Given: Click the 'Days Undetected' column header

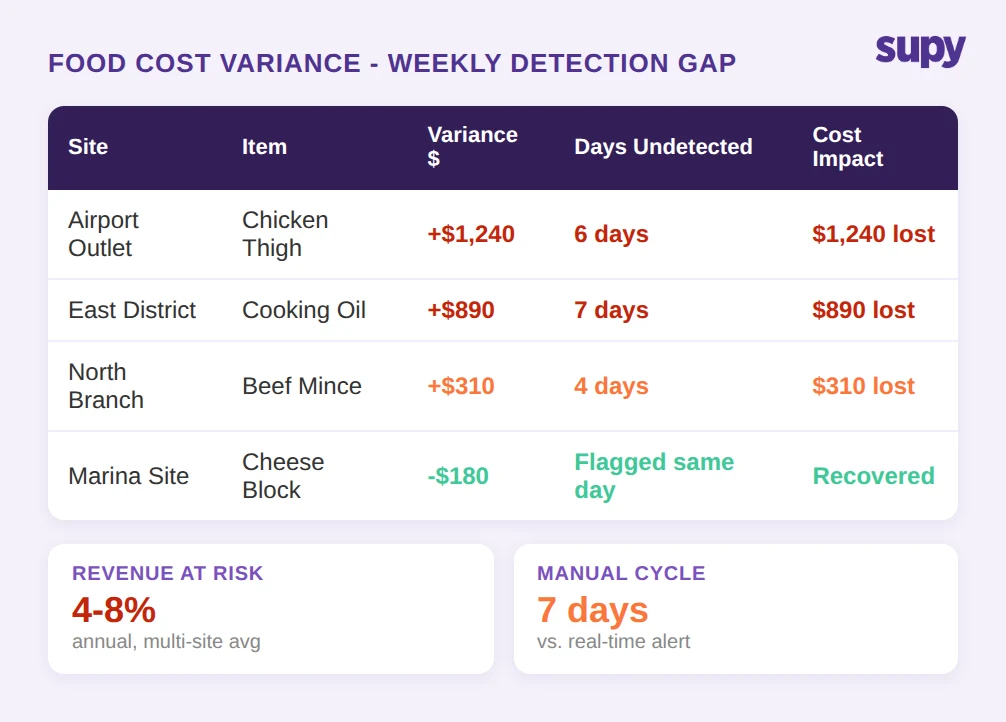Looking at the screenshot, I should pyautogui.click(x=663, y=147).
